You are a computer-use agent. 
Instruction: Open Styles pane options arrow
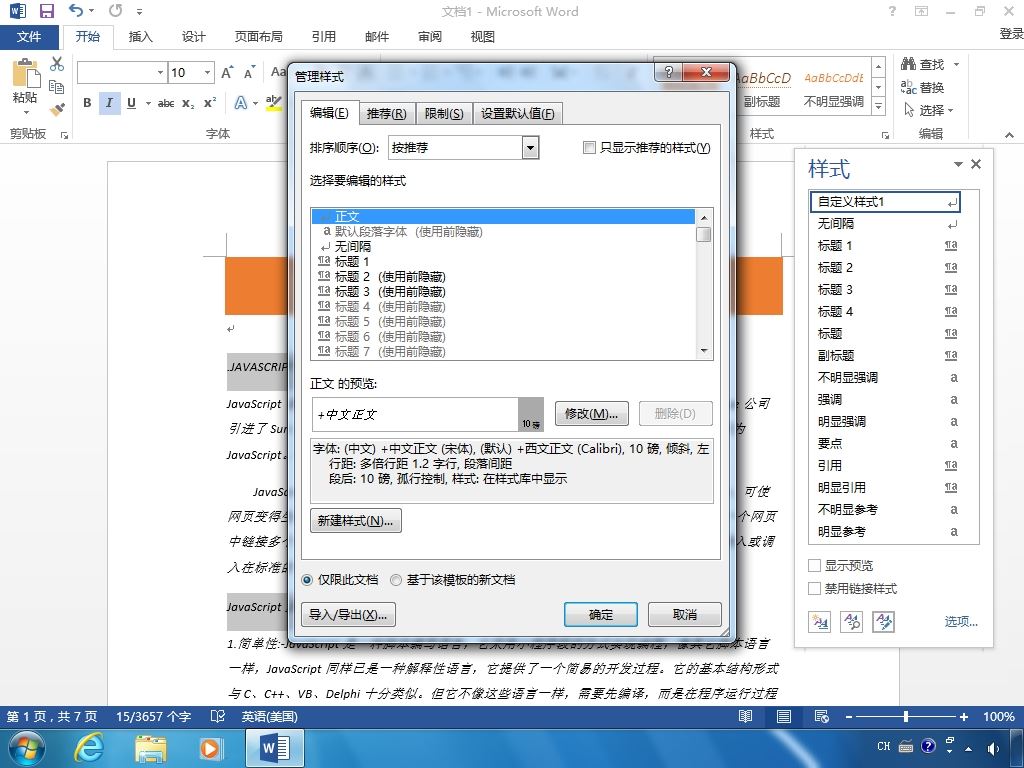[958, 164]
